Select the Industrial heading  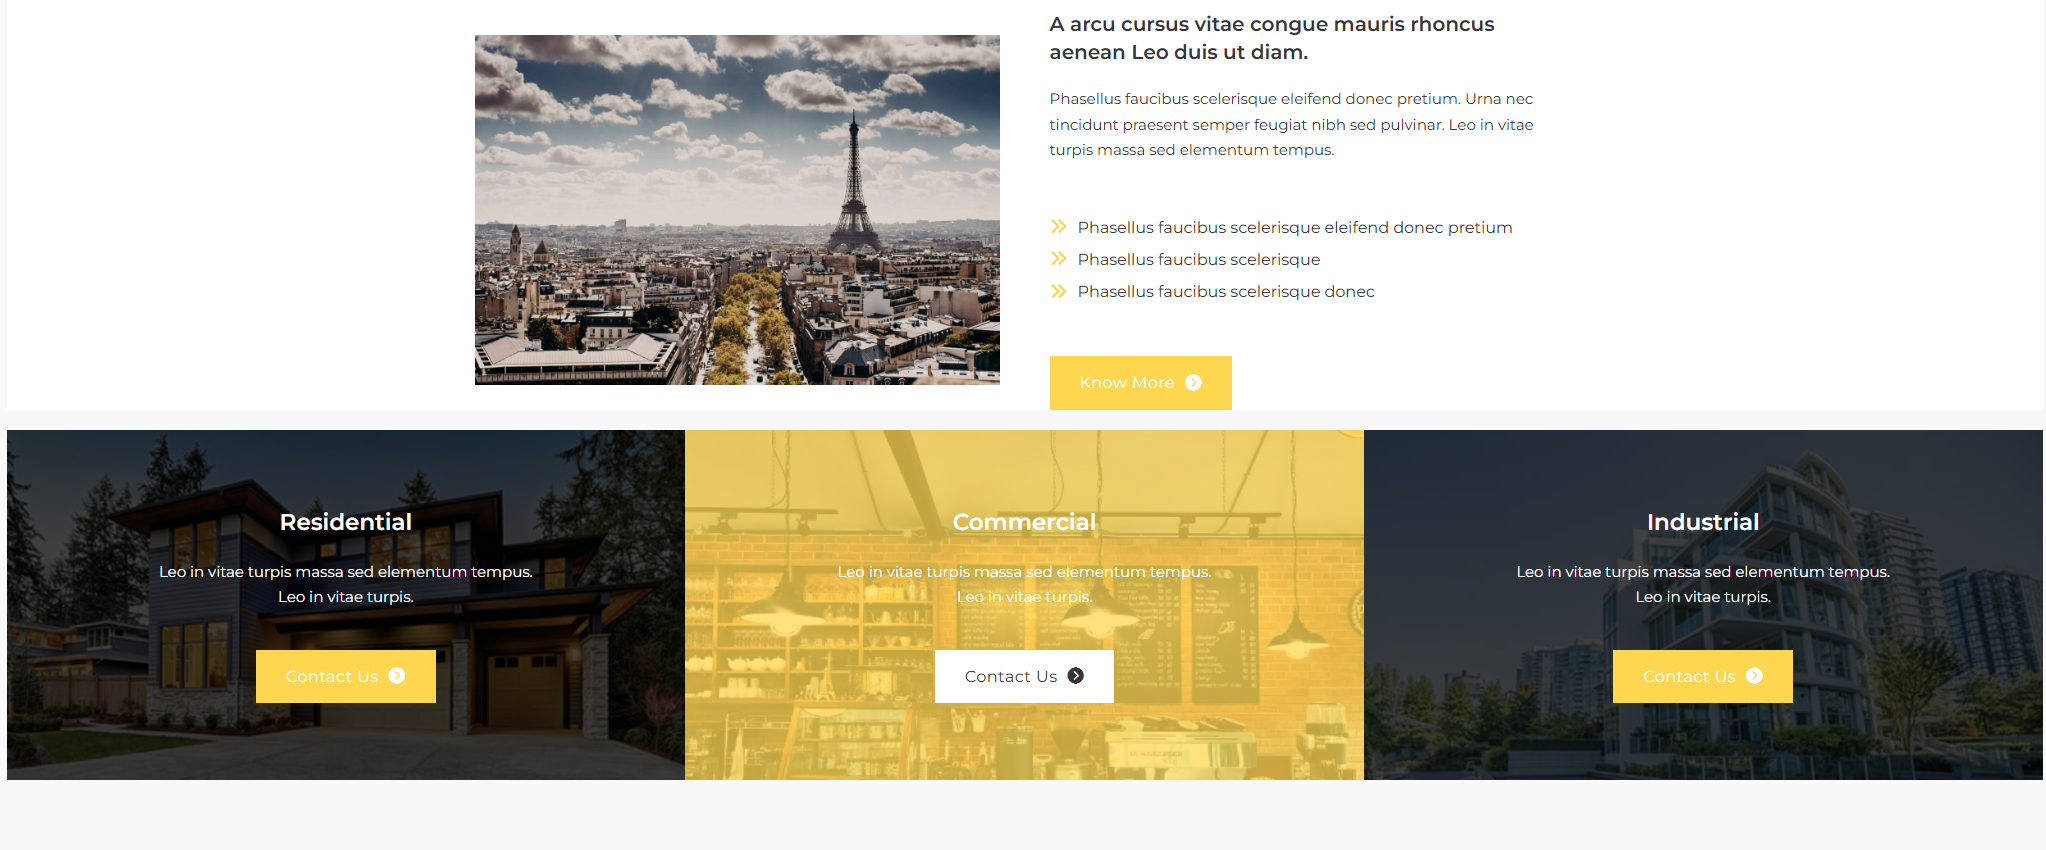coord(1703,522)
